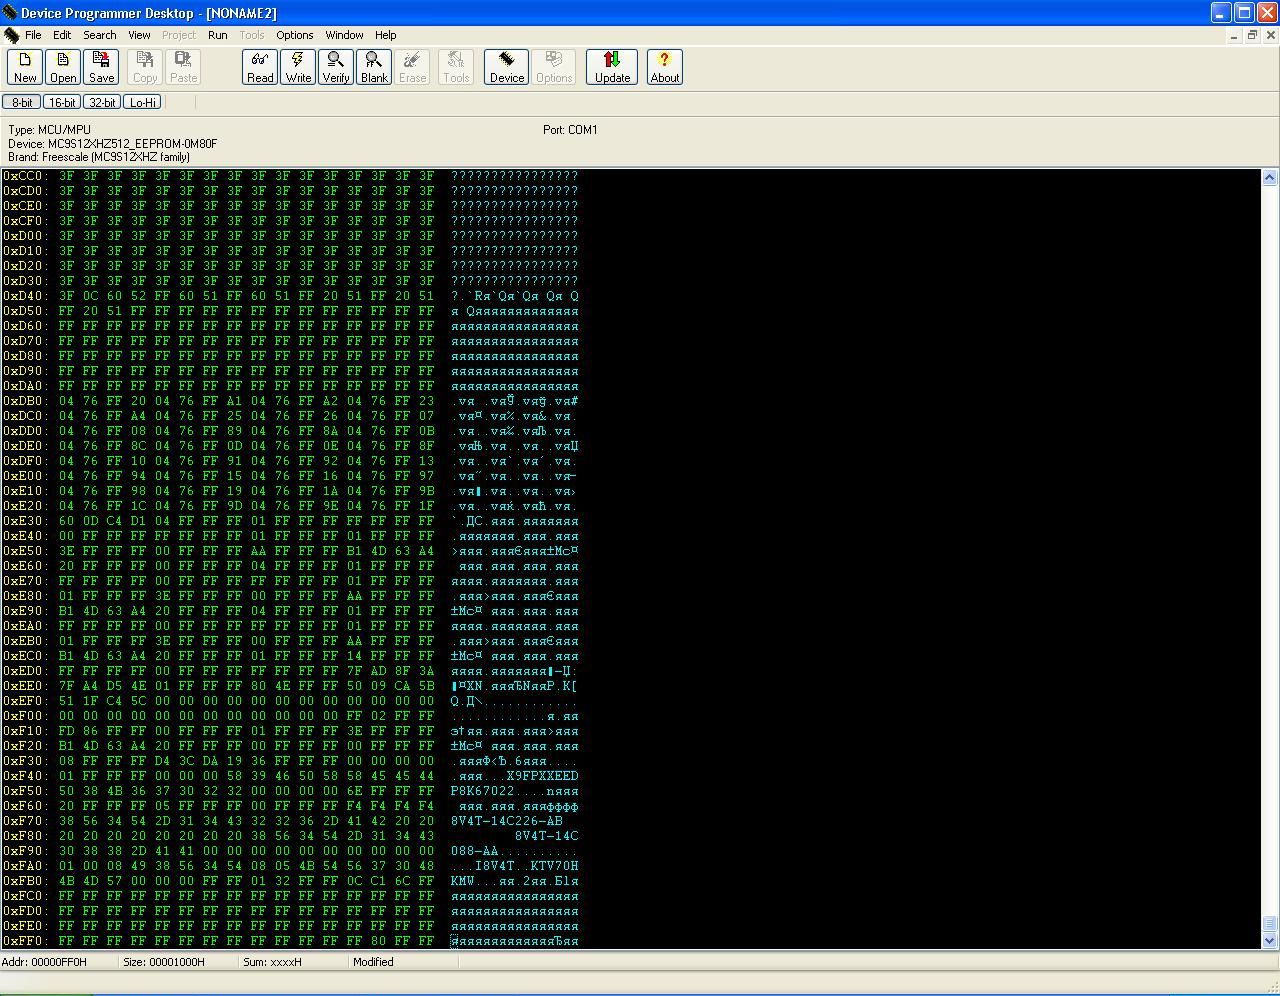The height and width of the screenshot is (996, 1280).
Task: Click the scroll-up arrow of hex view
Action: pos(1269,177)
